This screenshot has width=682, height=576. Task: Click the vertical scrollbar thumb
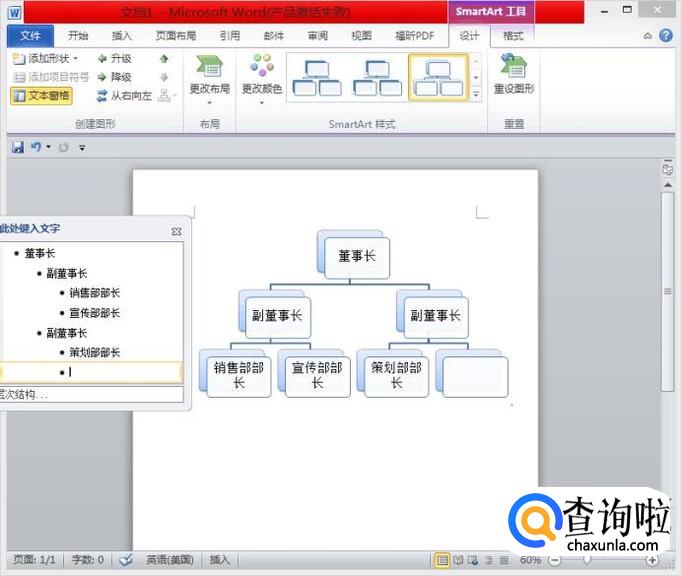pyautogui.click(x=668, y=291)
